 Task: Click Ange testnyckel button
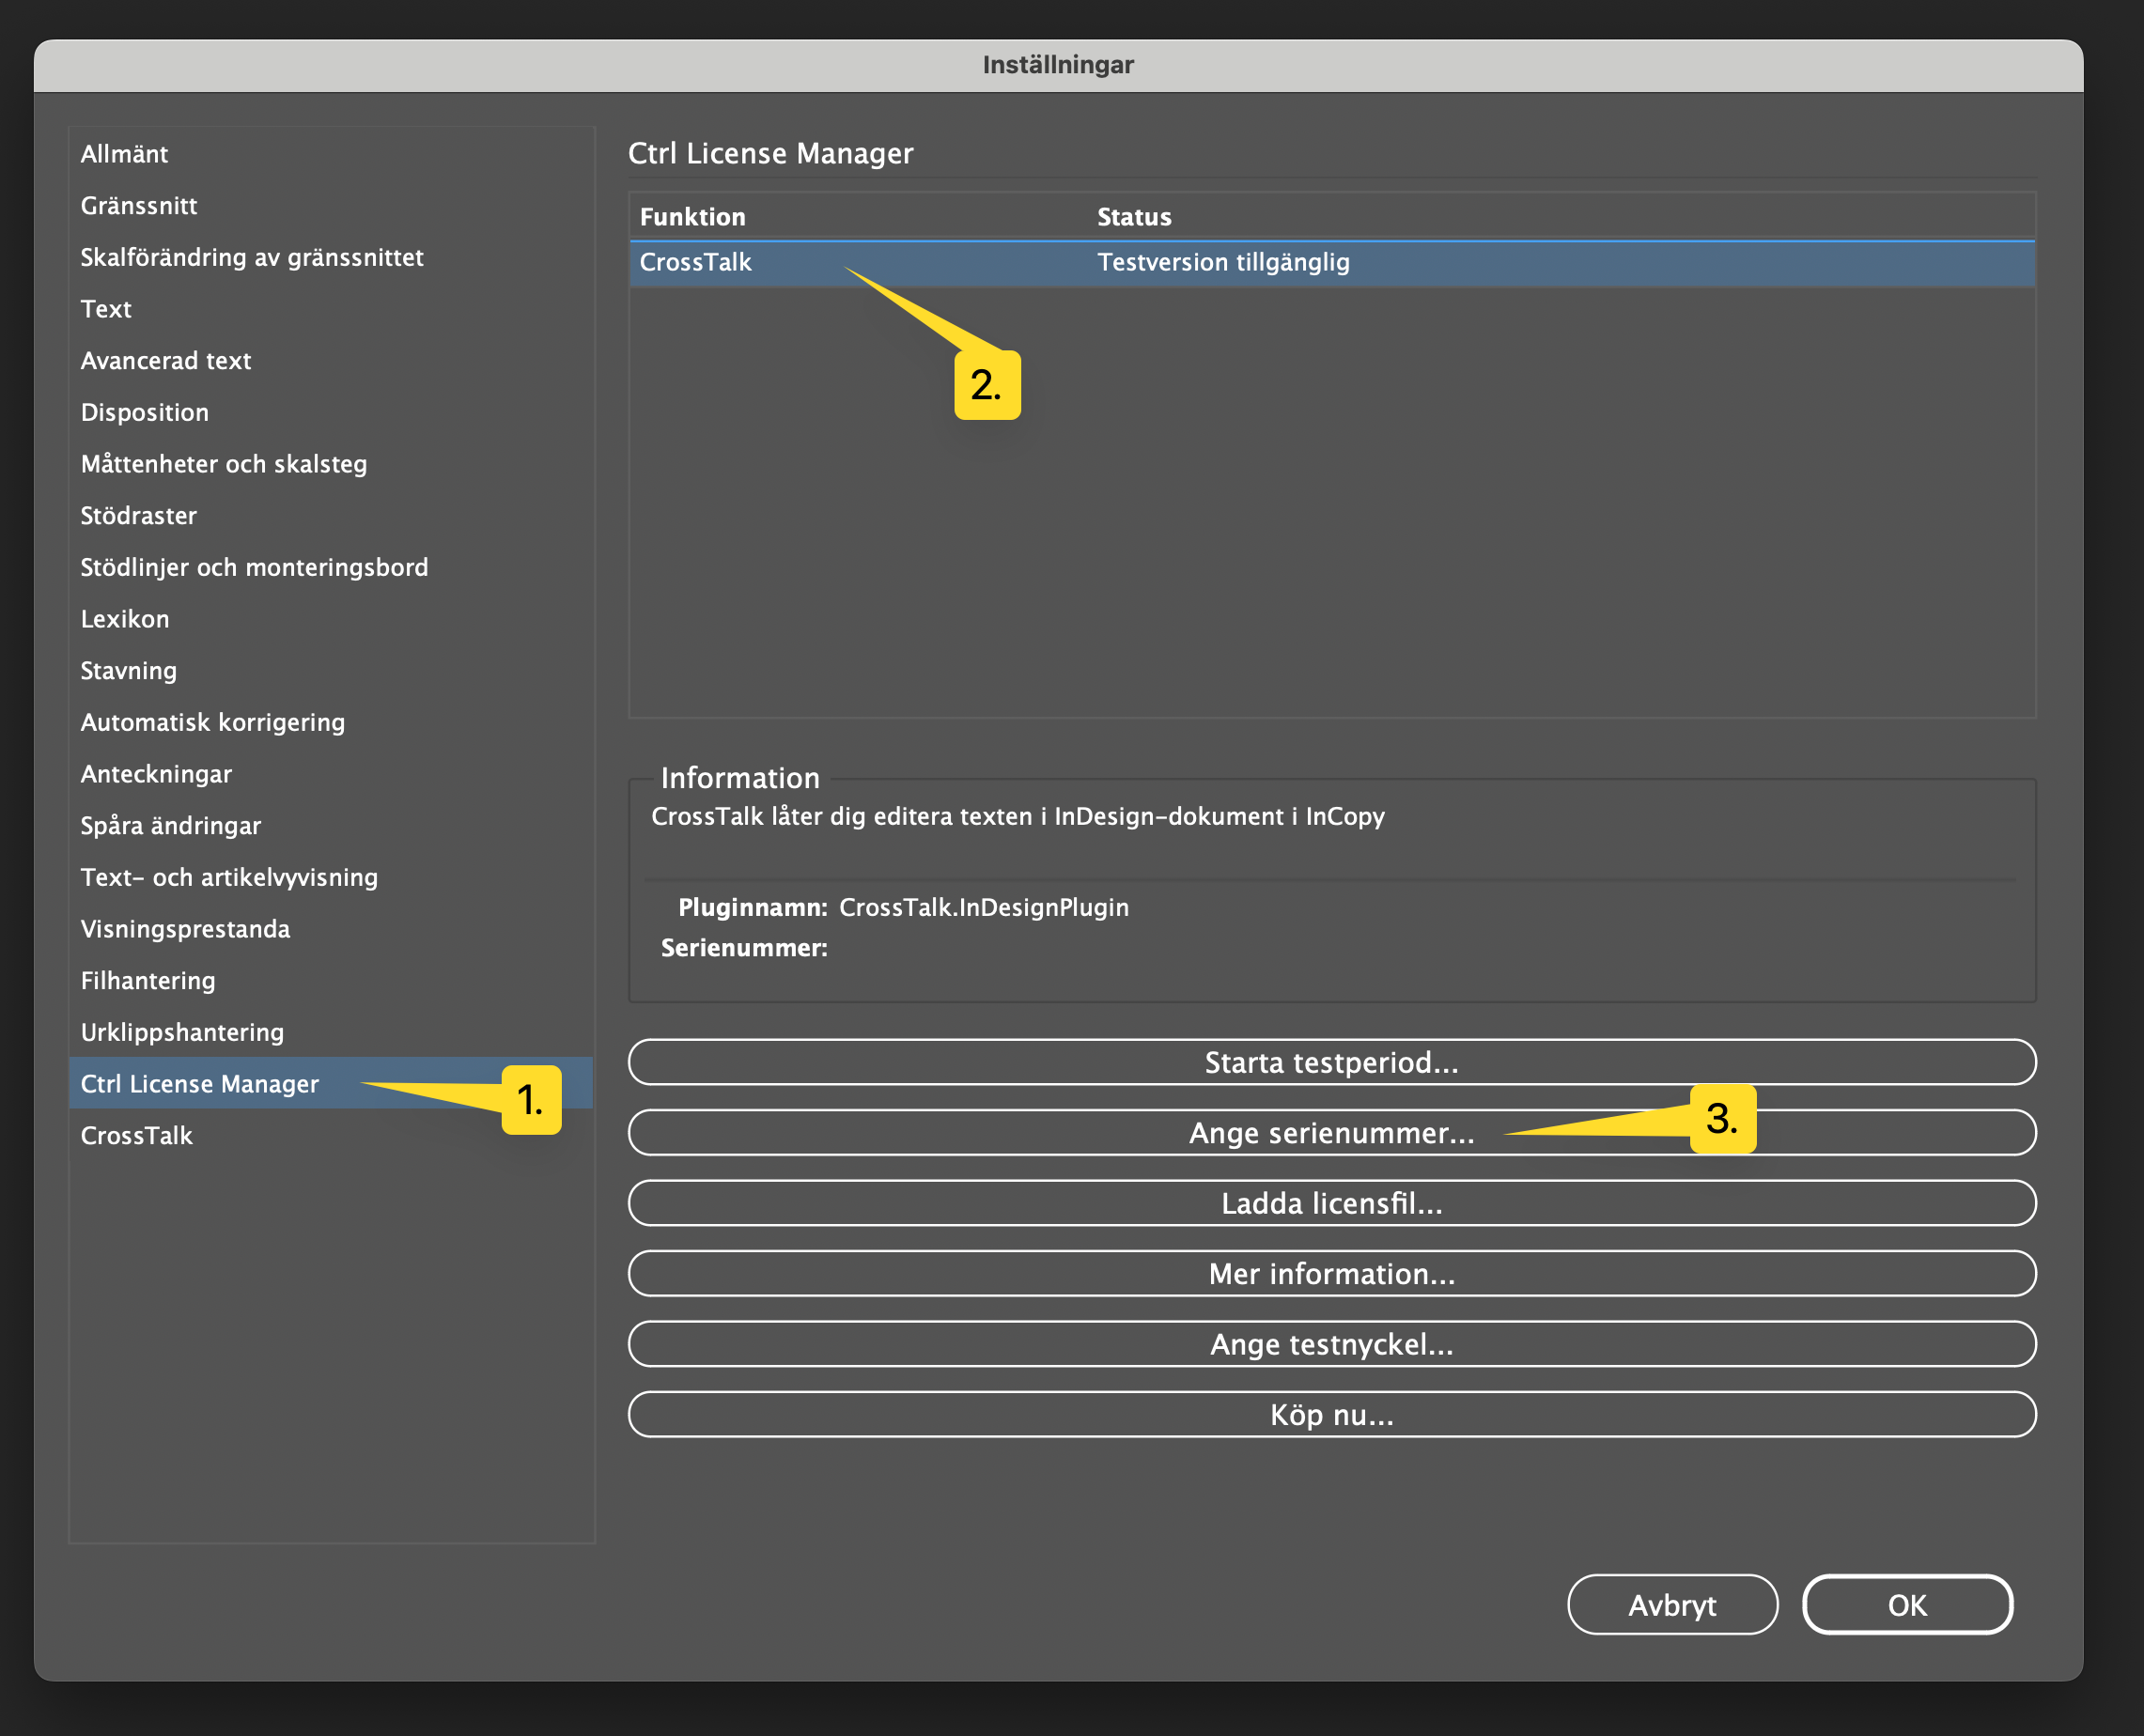(x=1332, y=1344)
